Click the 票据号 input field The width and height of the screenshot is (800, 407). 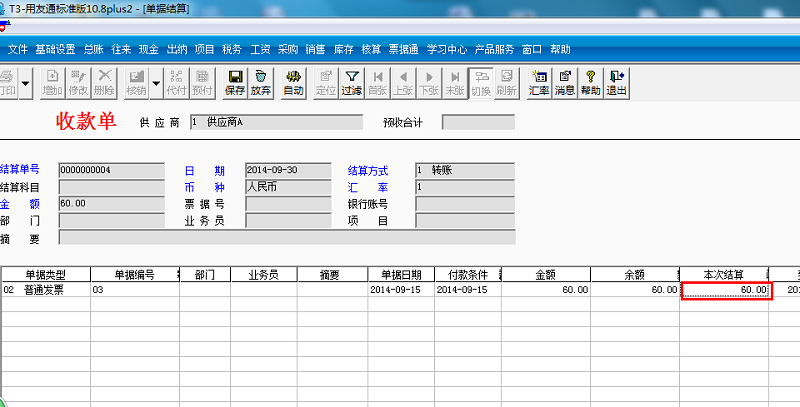(288, 204)
